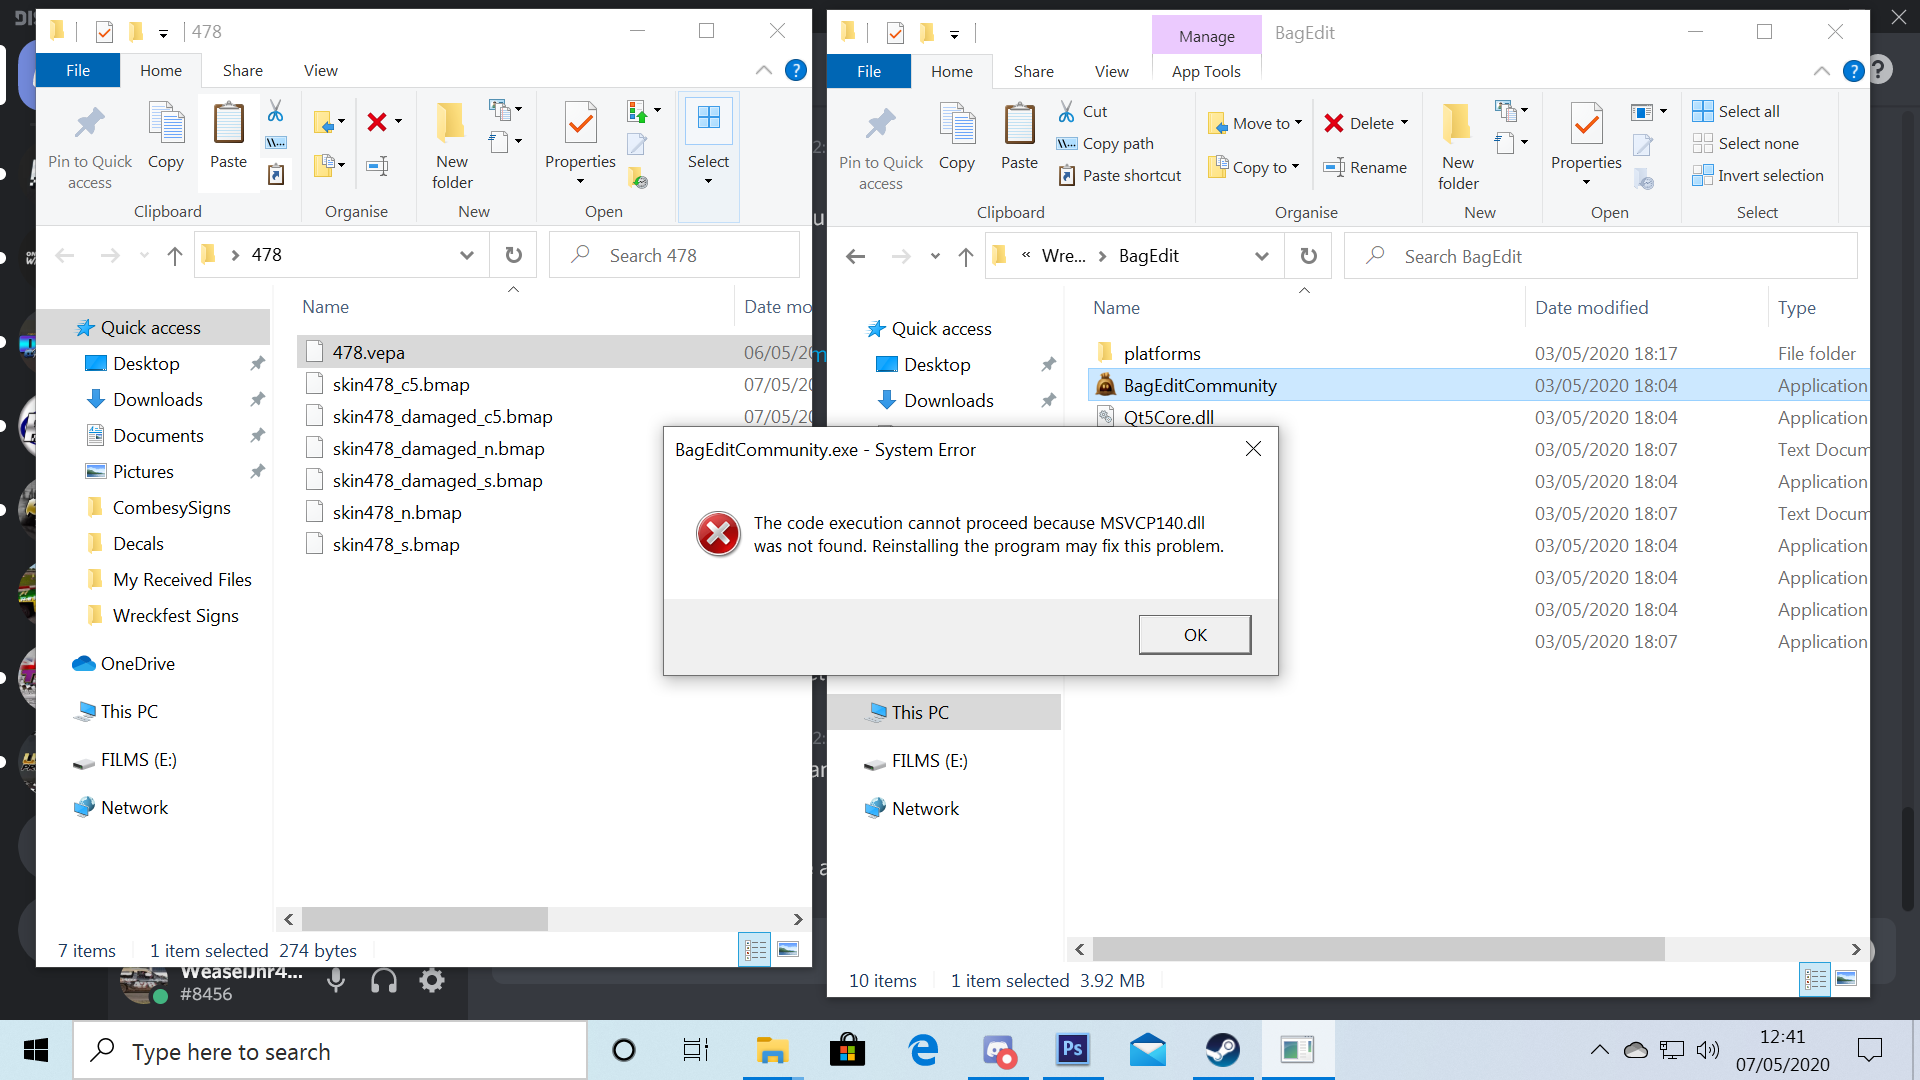
Task: Open Wreckfest Signs in the 478 window sidebar
Action: (175, 615)
